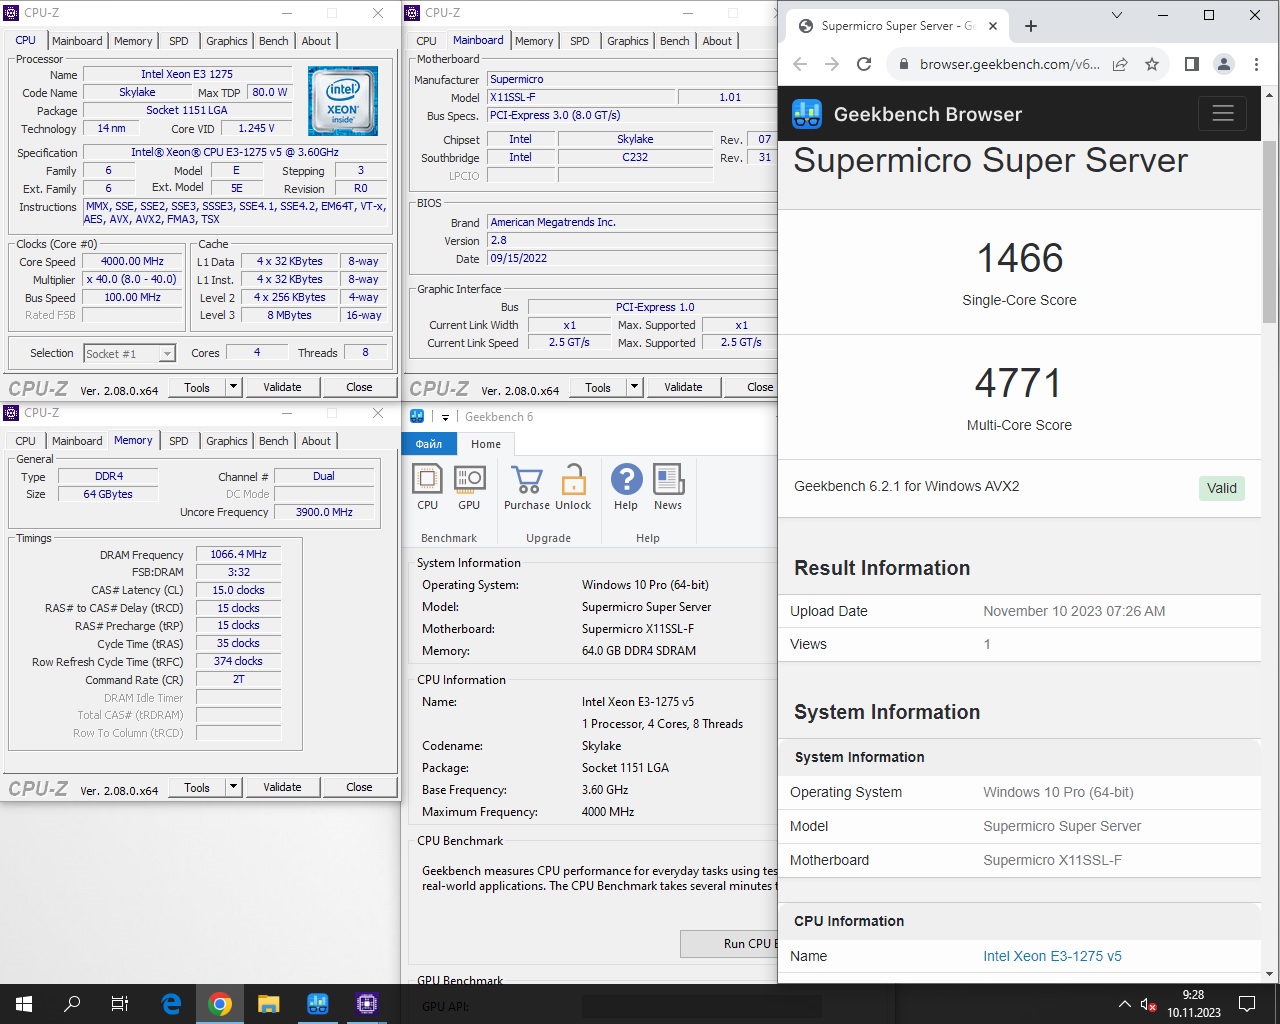Viewport: 1280px width, 1024px height.
Task: Select the Home ribbon tab in Geekbench
Action: pos(486,444)
